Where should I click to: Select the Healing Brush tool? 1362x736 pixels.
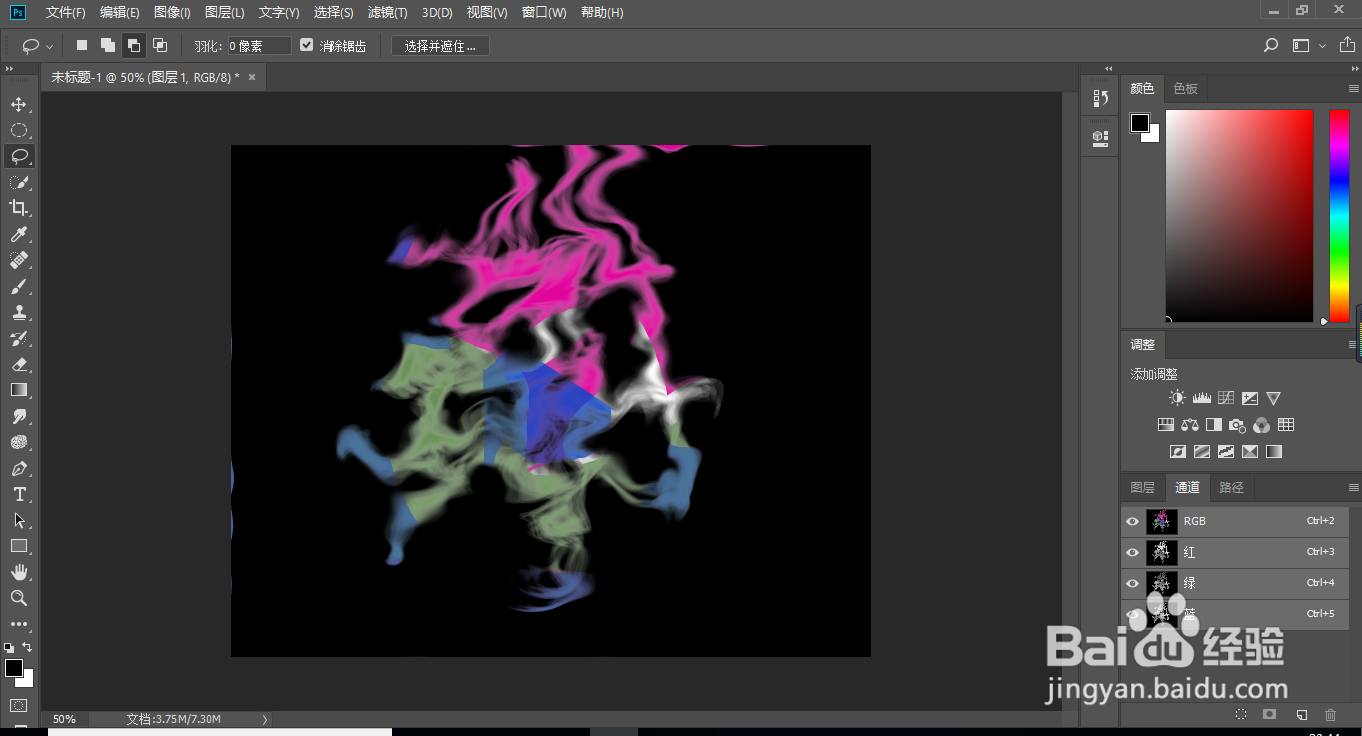tap(18, 260)
